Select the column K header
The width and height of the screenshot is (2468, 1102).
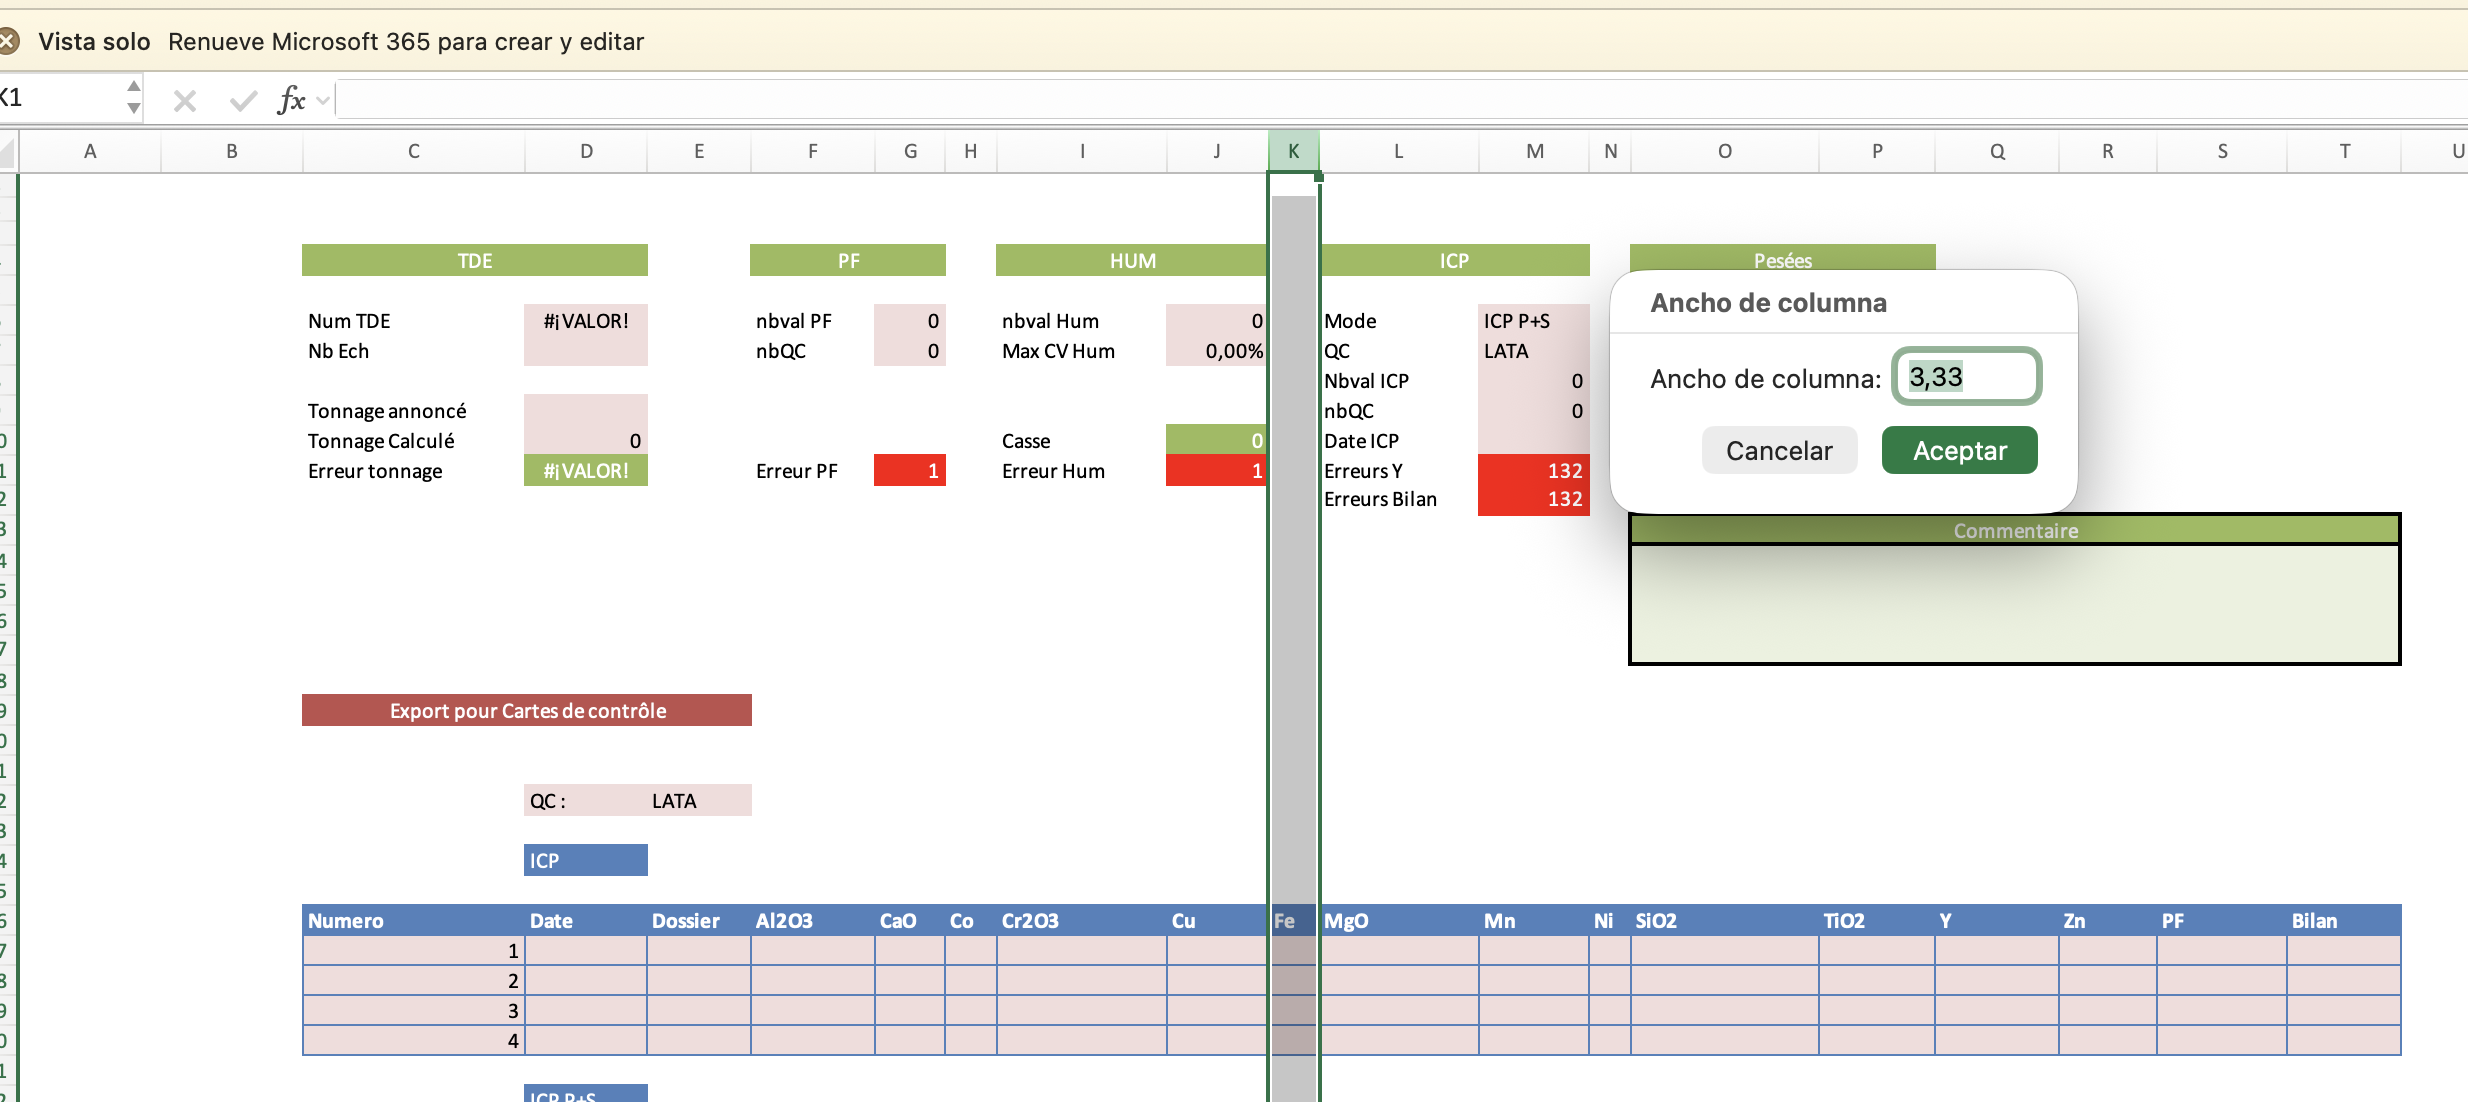(1293, 151)
